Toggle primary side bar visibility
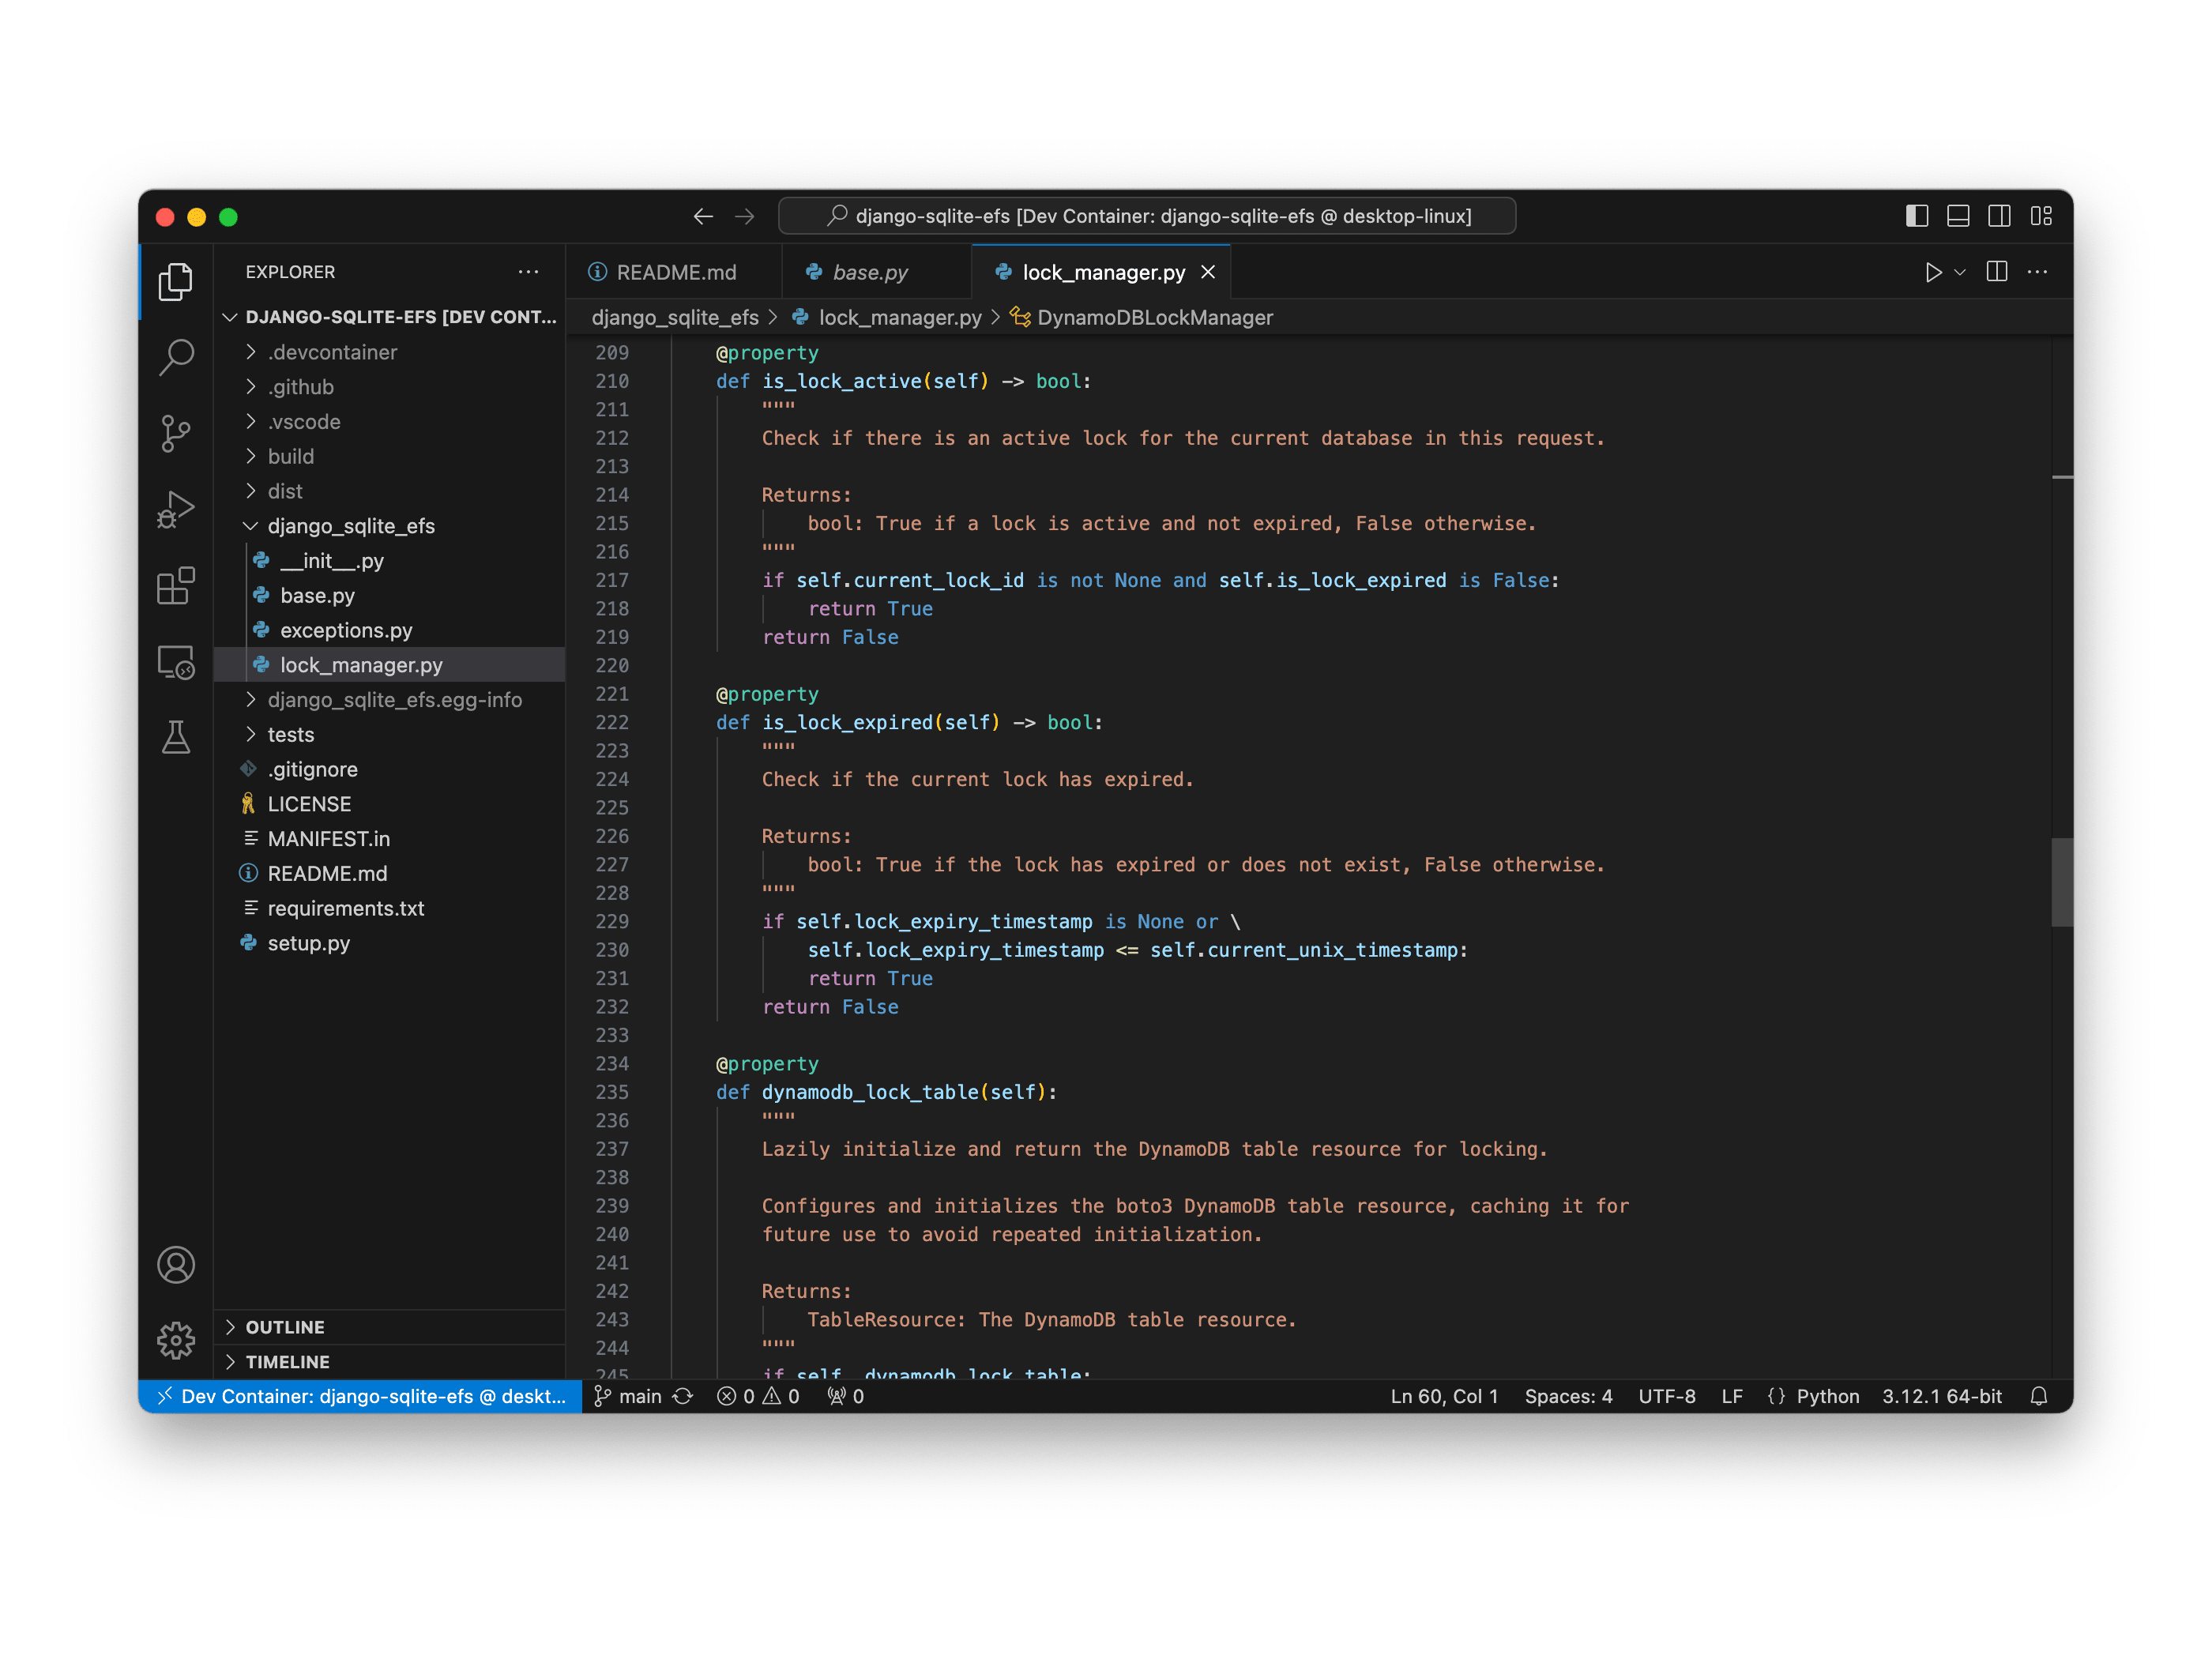The height and width of the screenshot is (1659, 2212). coord(1917,216)
